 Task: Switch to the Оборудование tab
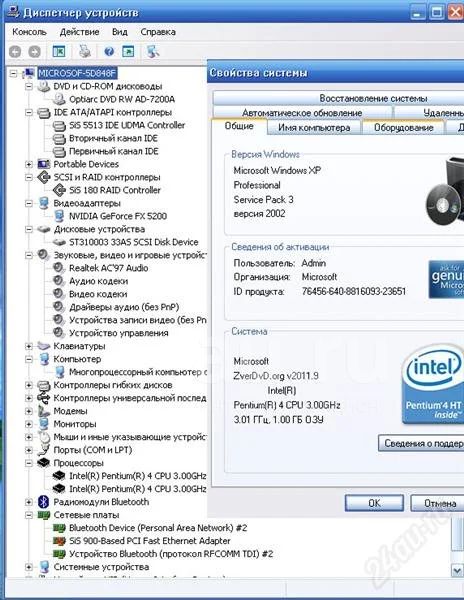pos(404,128)
